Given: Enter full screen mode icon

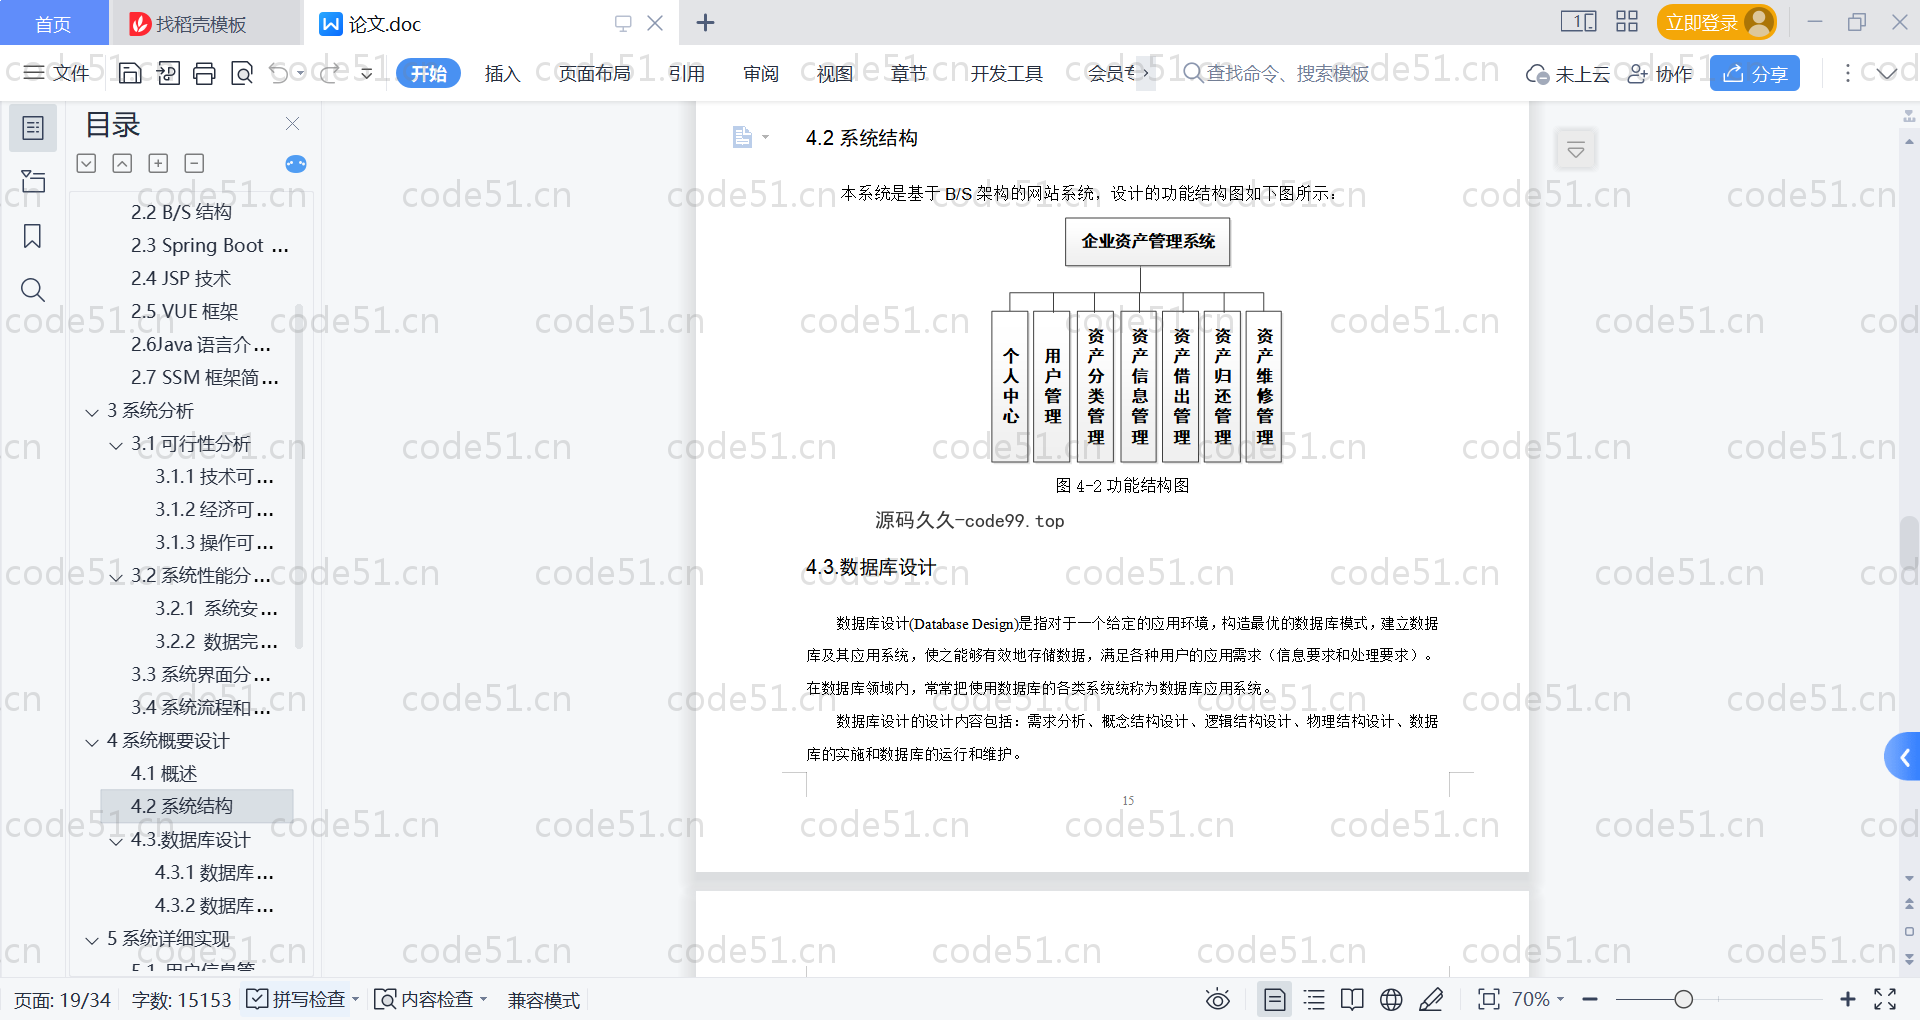Looking at the screenshot, I should point(1885,999).
